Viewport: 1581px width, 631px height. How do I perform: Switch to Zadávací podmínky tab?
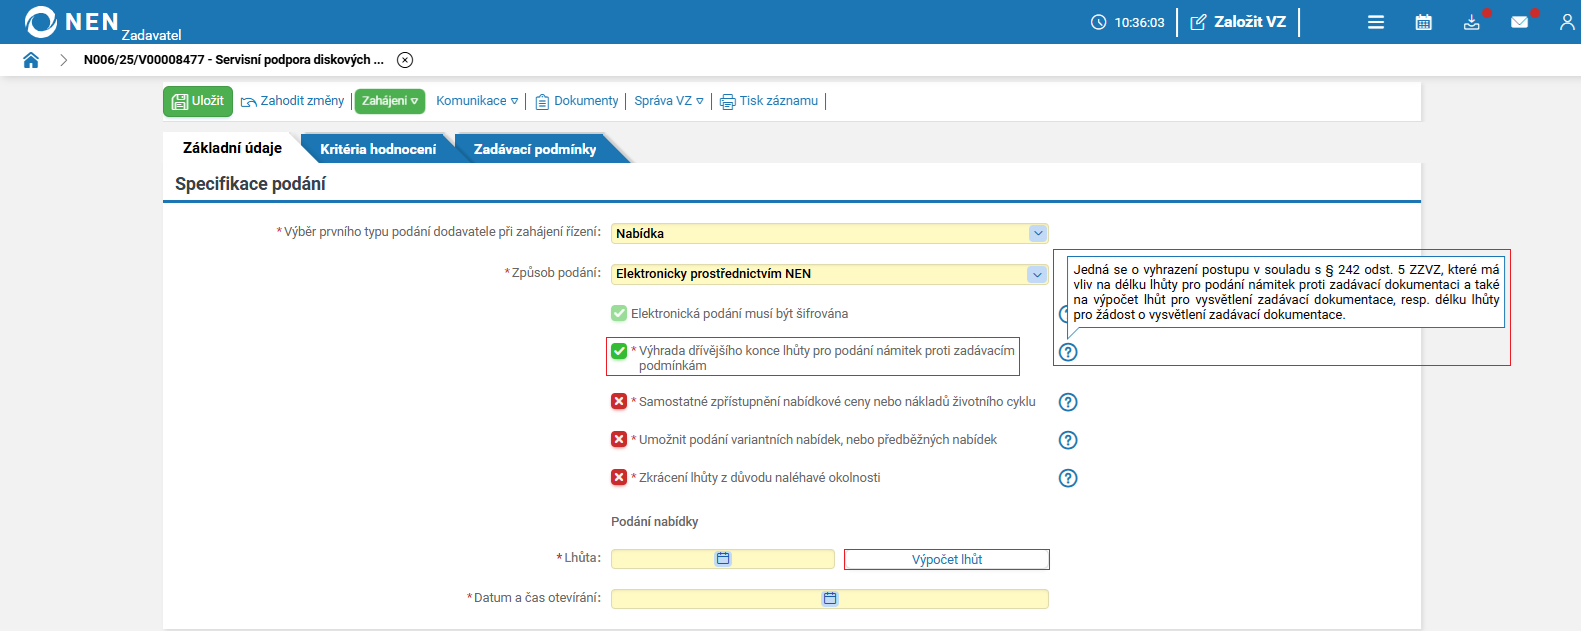coord(535,149)
